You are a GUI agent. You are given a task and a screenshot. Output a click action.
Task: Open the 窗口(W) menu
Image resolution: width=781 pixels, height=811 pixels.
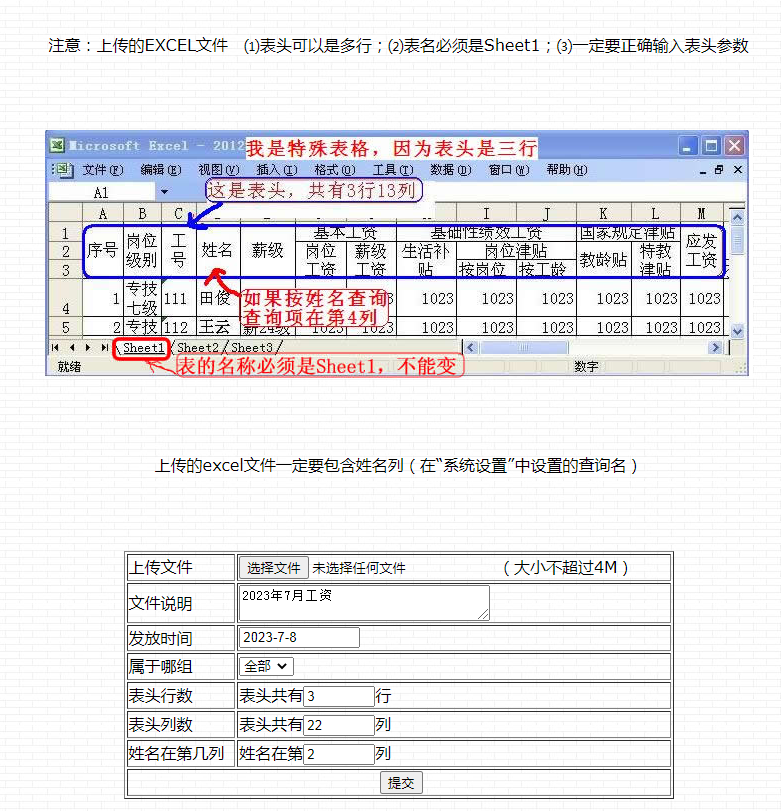[509, 170]
